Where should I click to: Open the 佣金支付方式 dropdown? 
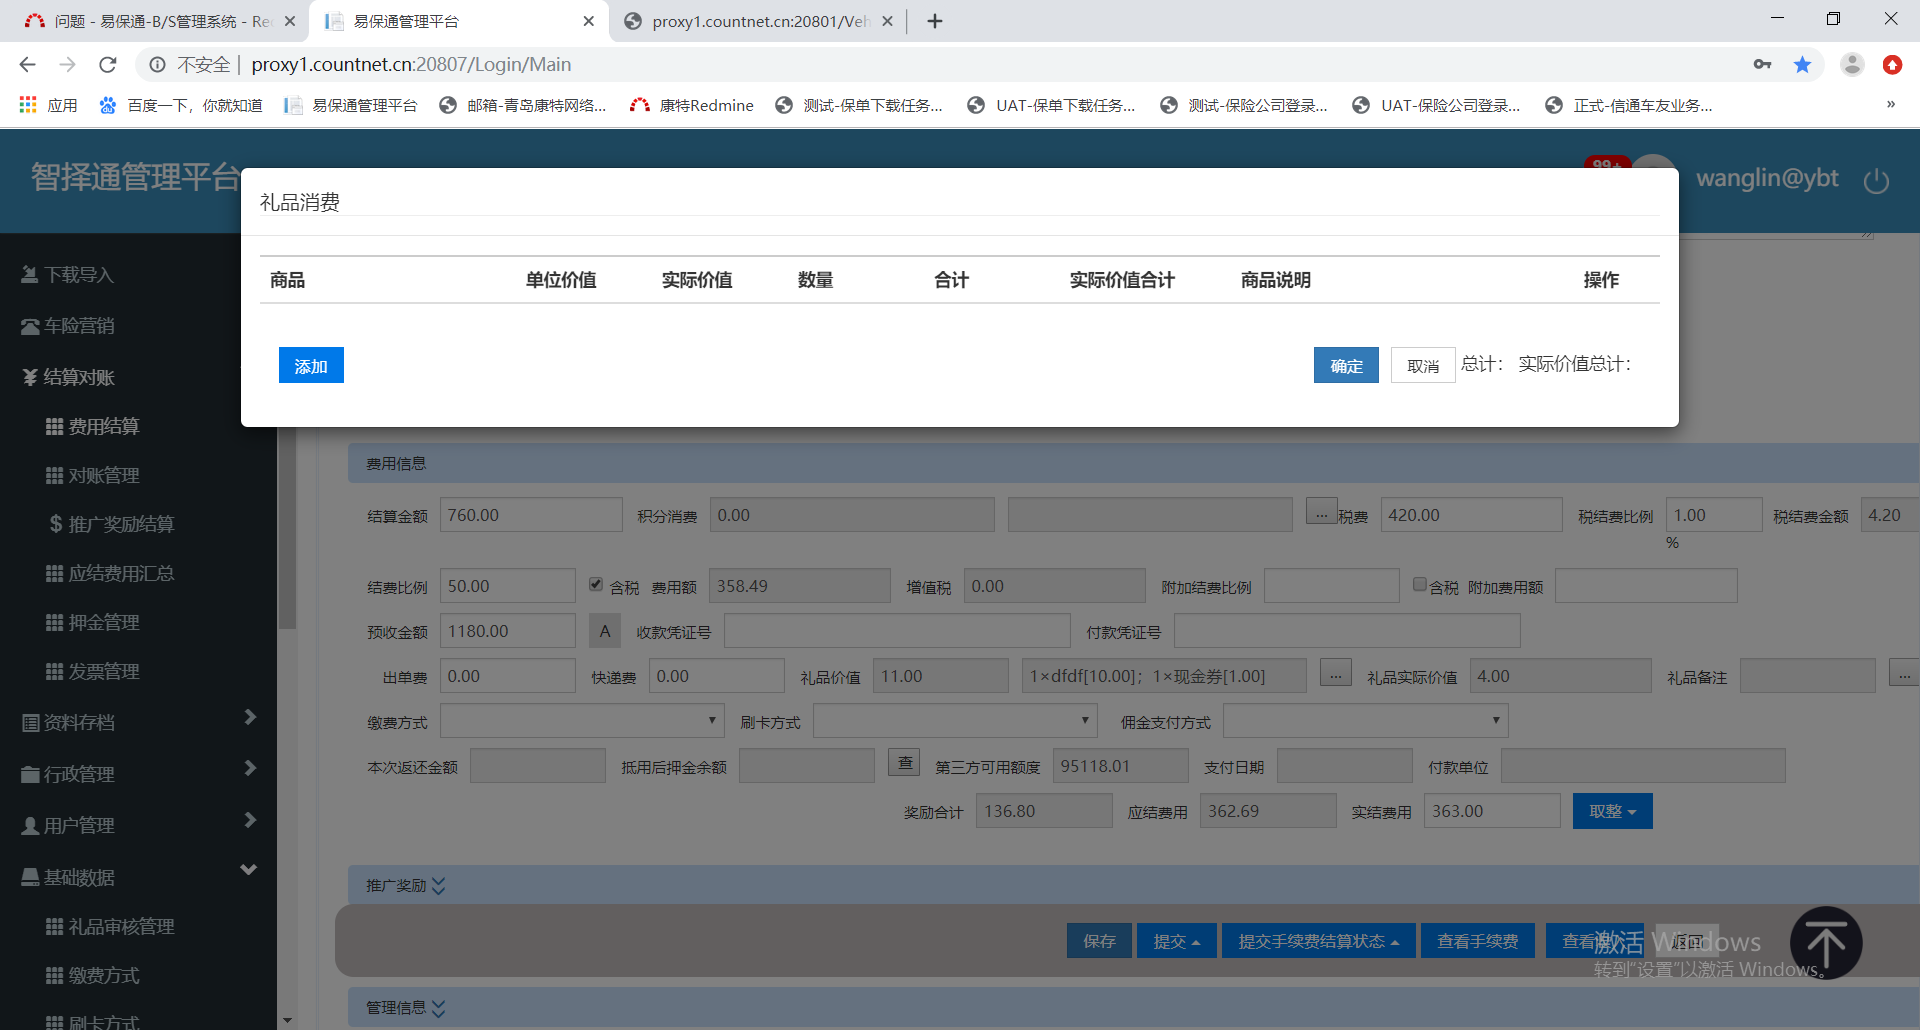[x=1364, y=721]
